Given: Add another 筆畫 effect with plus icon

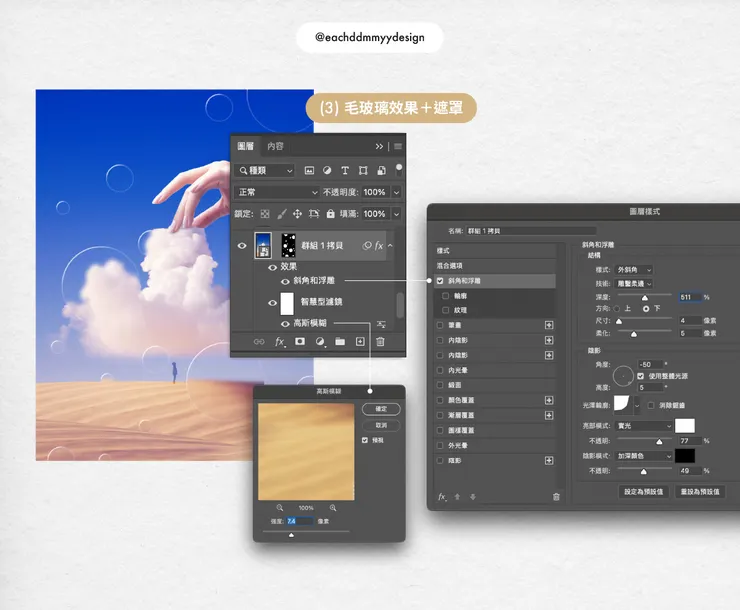Looking at the screenshot, I should coord(549,325).
